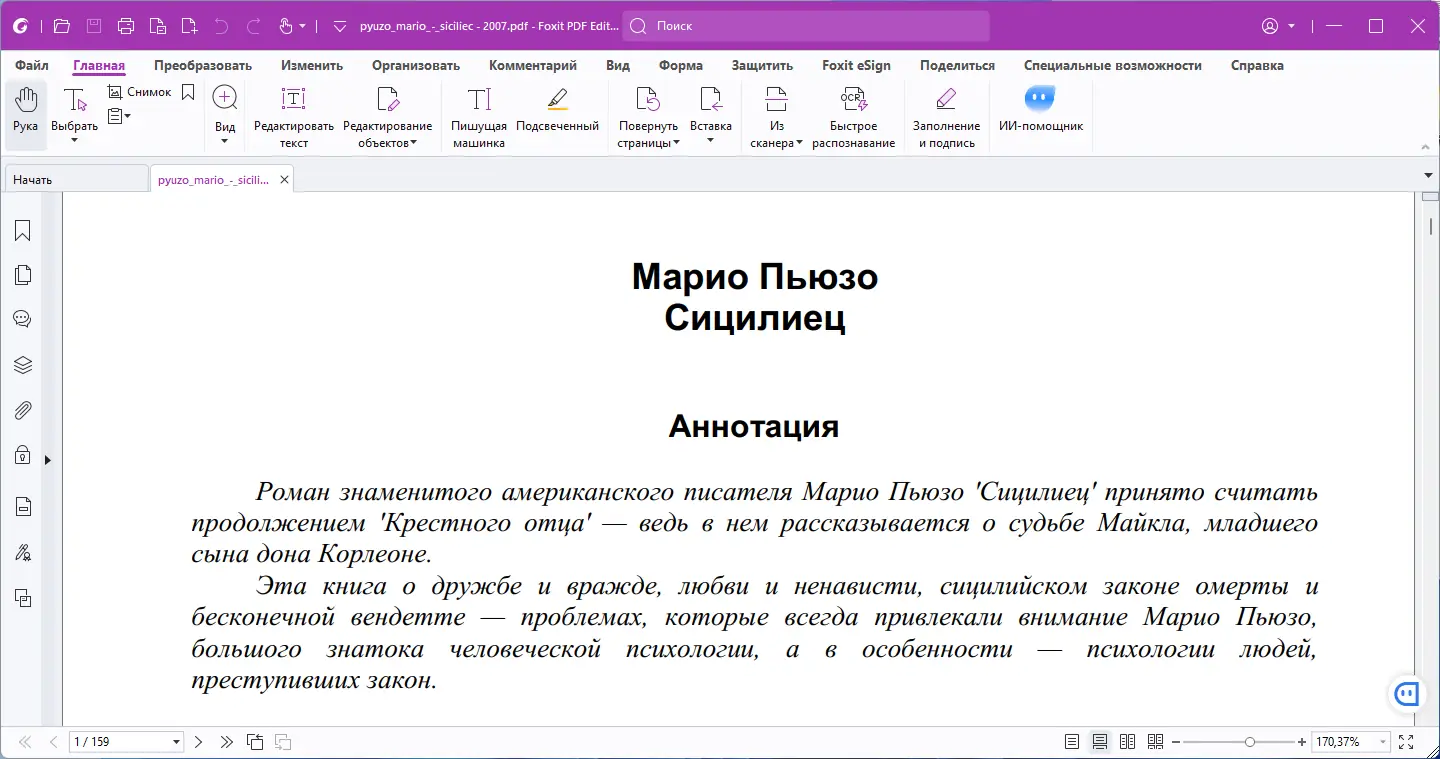Open the Bookmarks panel in sidebar
Image resolution: width=1440 pixels, height=759 pixels.
(22, 231)
